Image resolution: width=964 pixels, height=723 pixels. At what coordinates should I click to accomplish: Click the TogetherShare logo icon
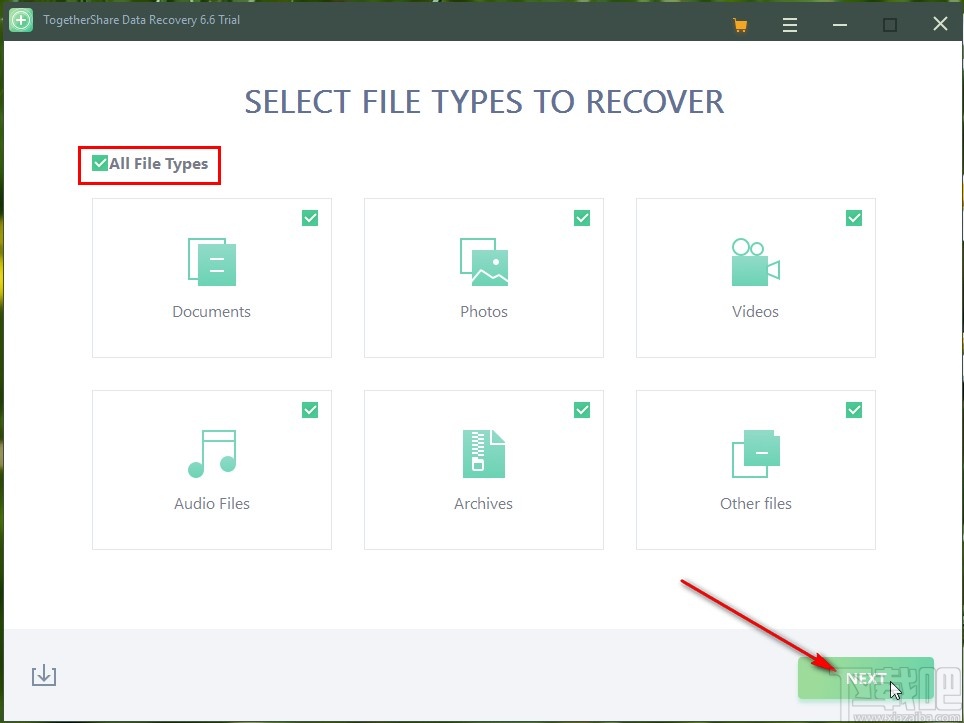click(x=20, y=20)
